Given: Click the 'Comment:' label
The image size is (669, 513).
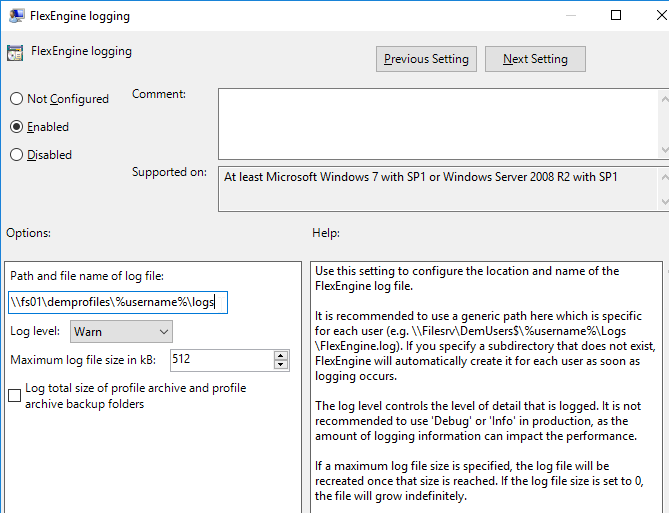Looking at the screenshot, I should (x=159, y=94).
